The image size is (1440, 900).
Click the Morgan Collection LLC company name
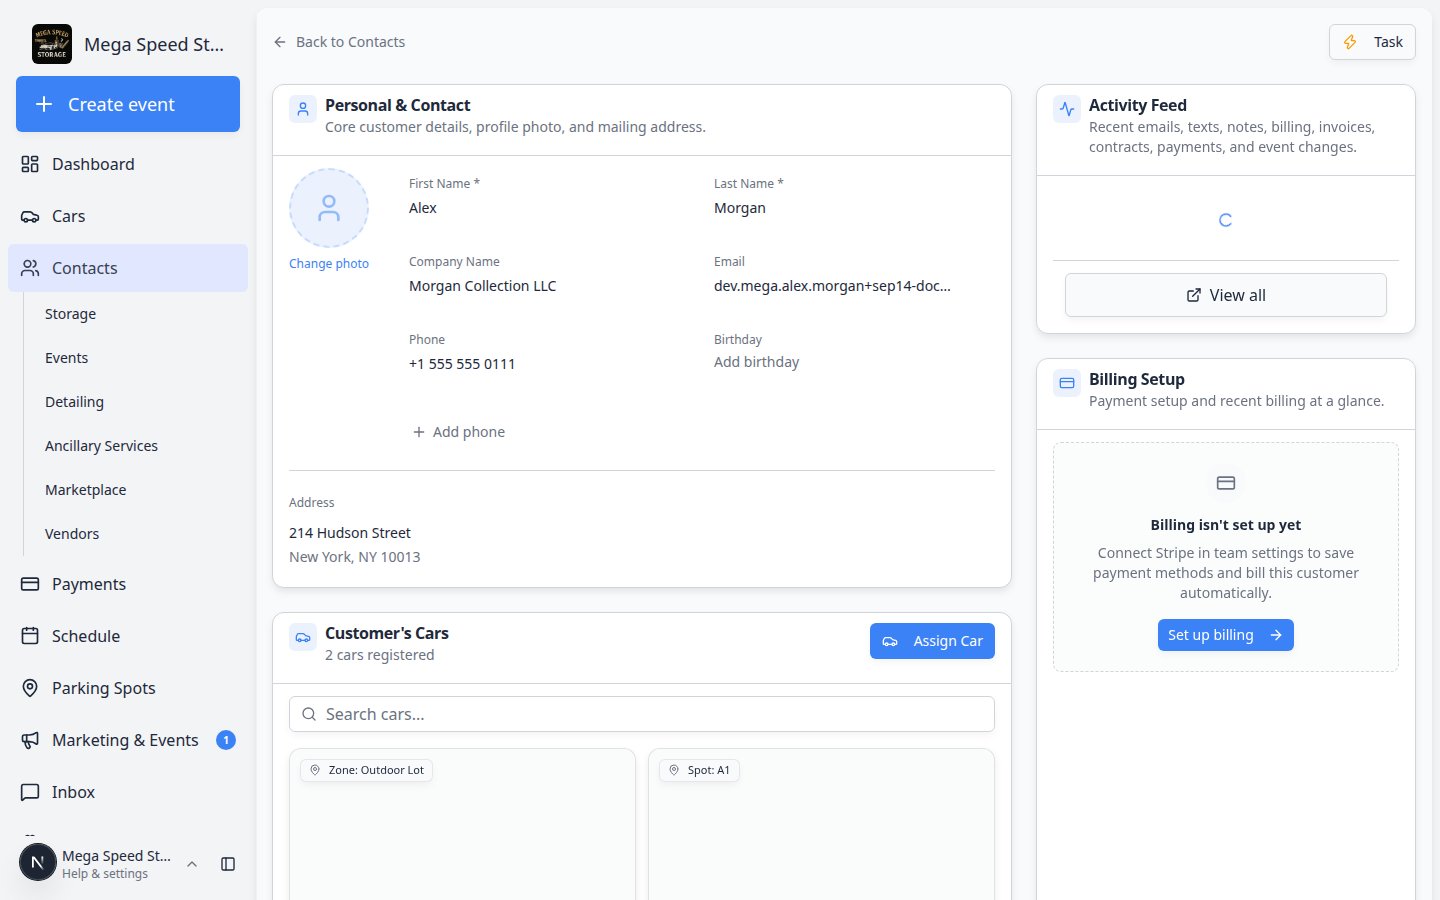tap(482, 286)
